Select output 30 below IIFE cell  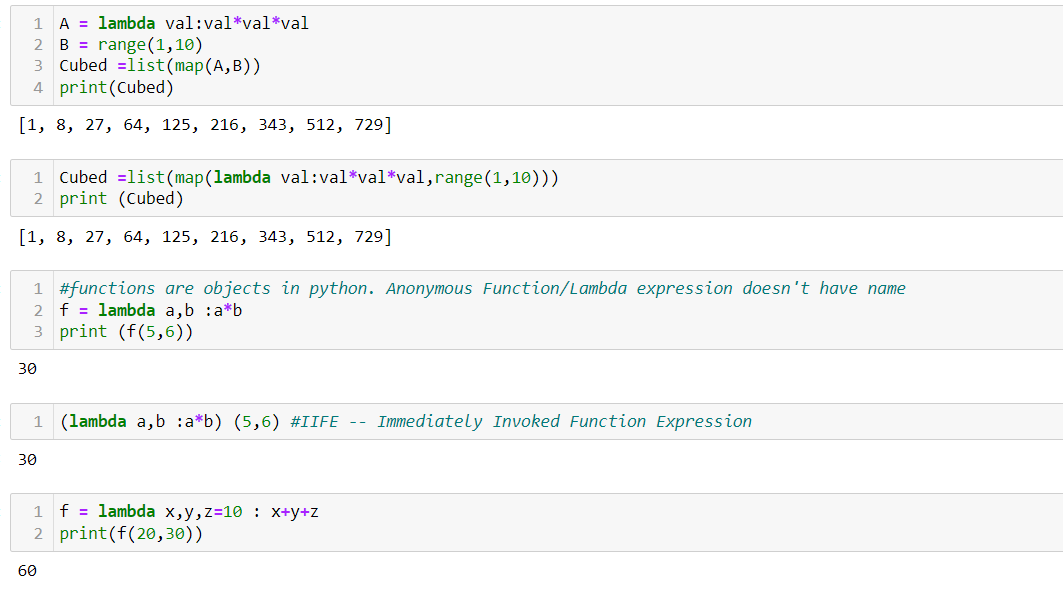click(x=27, y=460)
